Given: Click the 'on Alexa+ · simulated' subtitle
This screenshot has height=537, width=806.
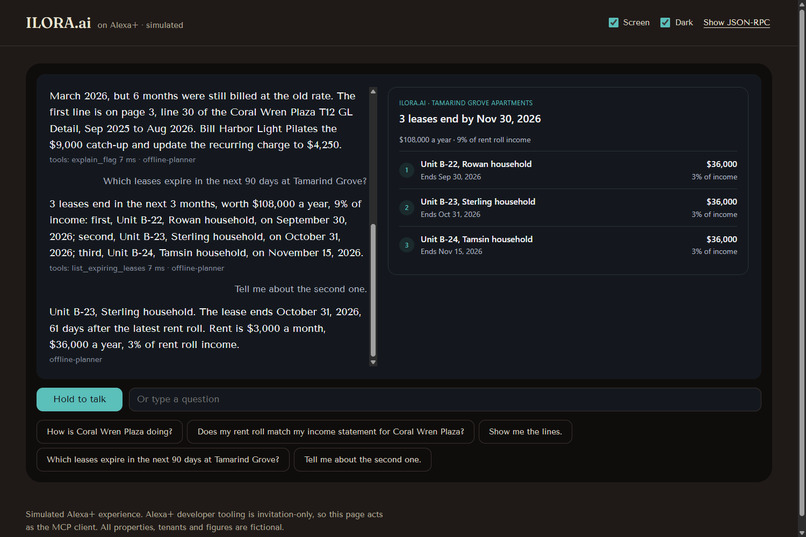Looking at the screenshot, I should 140,25.
